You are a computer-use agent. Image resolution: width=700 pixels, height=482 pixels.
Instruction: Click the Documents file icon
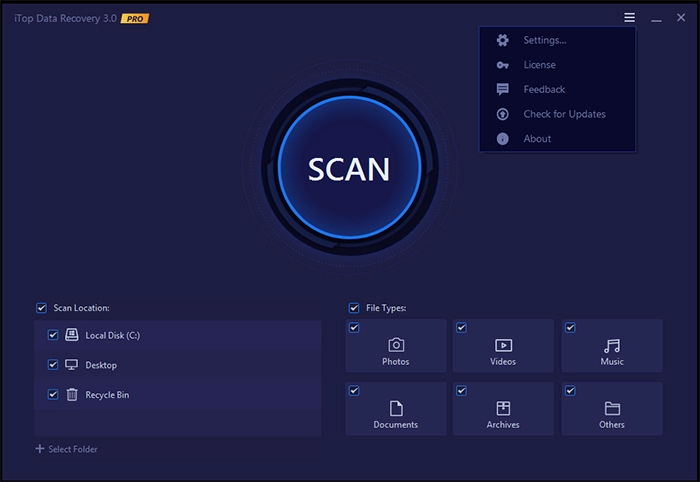(x=396, y=408)
